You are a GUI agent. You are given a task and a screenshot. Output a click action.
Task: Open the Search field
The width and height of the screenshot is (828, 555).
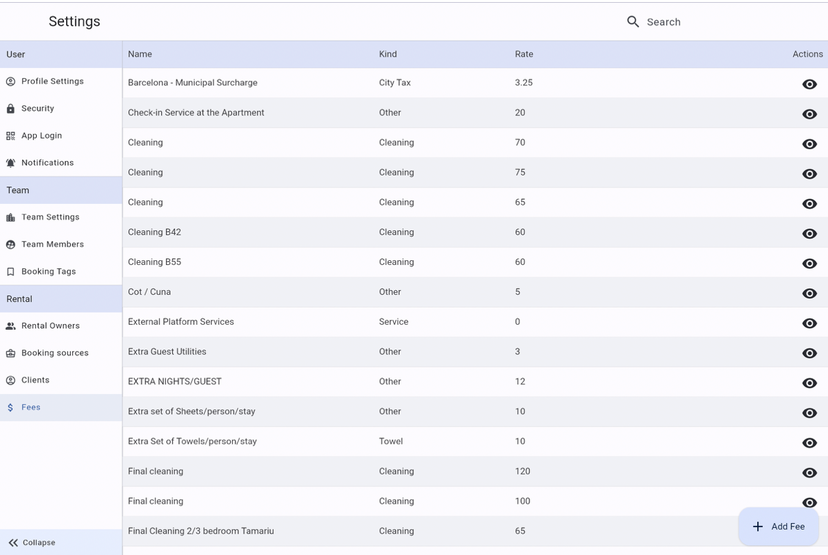click(x=664, y=22)
